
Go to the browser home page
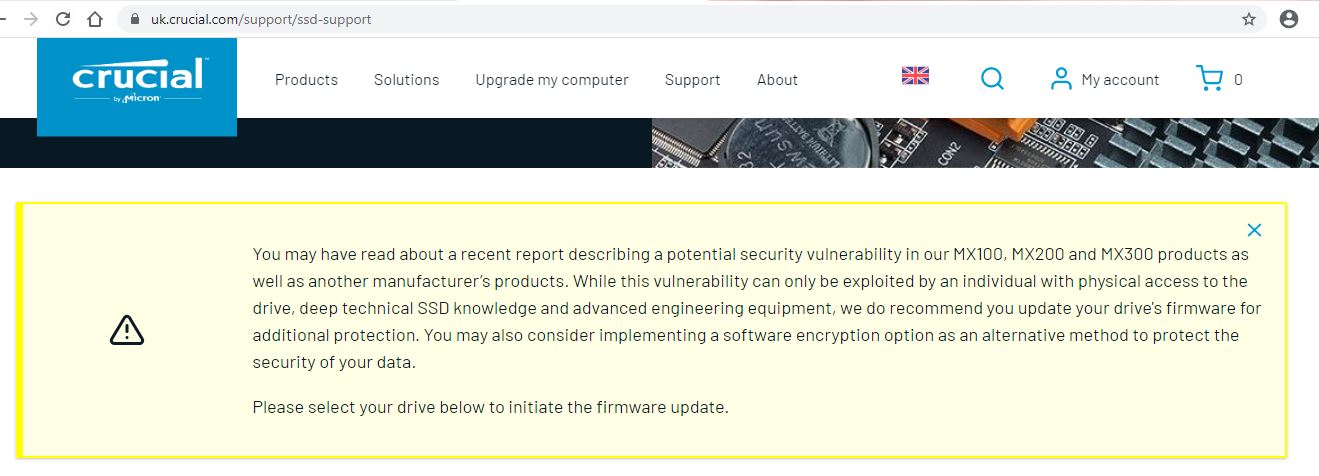(94, 19)
